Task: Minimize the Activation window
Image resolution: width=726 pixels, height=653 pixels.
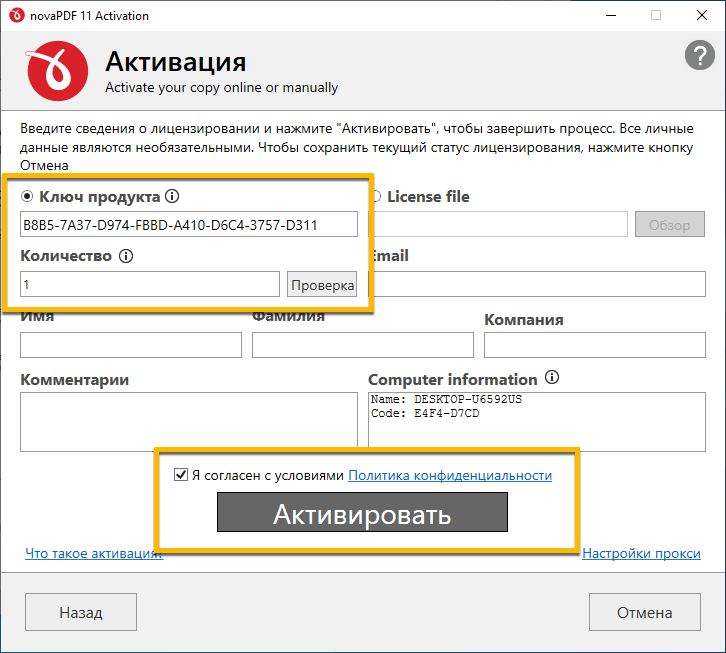Action: click(611, 15)
